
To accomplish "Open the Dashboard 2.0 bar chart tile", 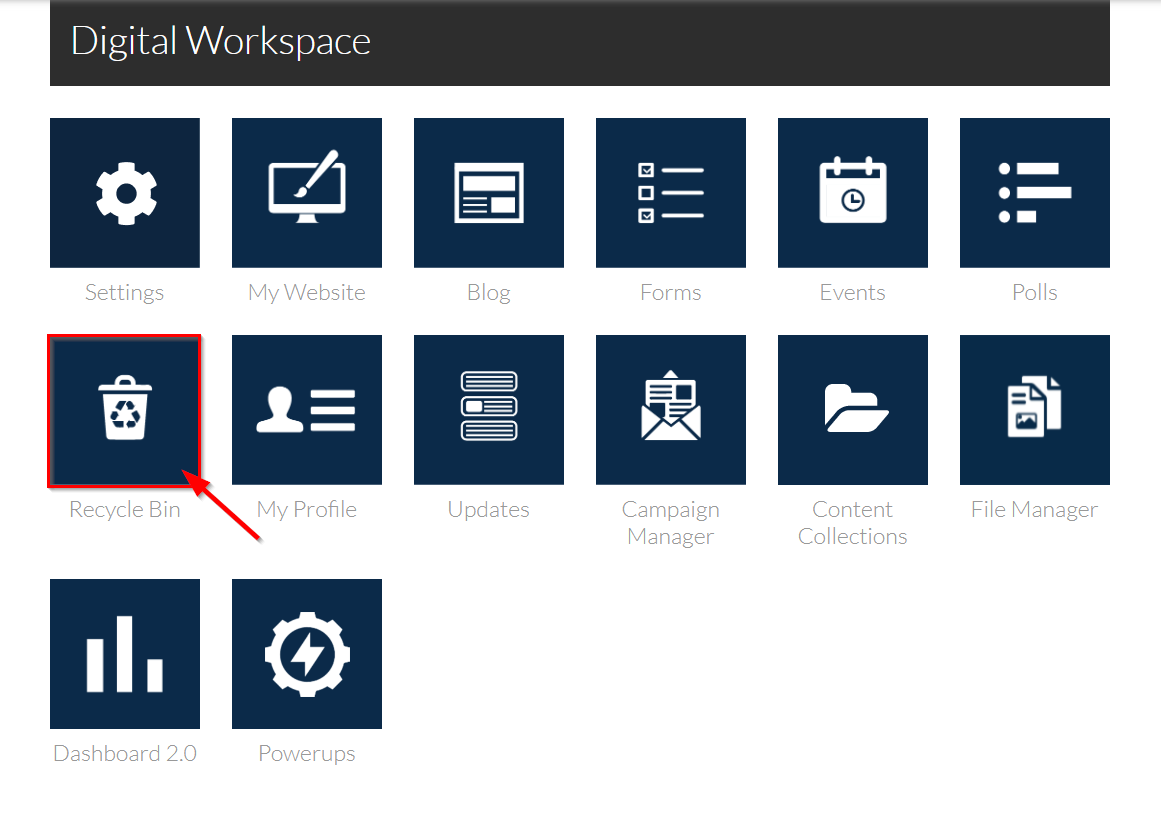I will coord(125,654).
